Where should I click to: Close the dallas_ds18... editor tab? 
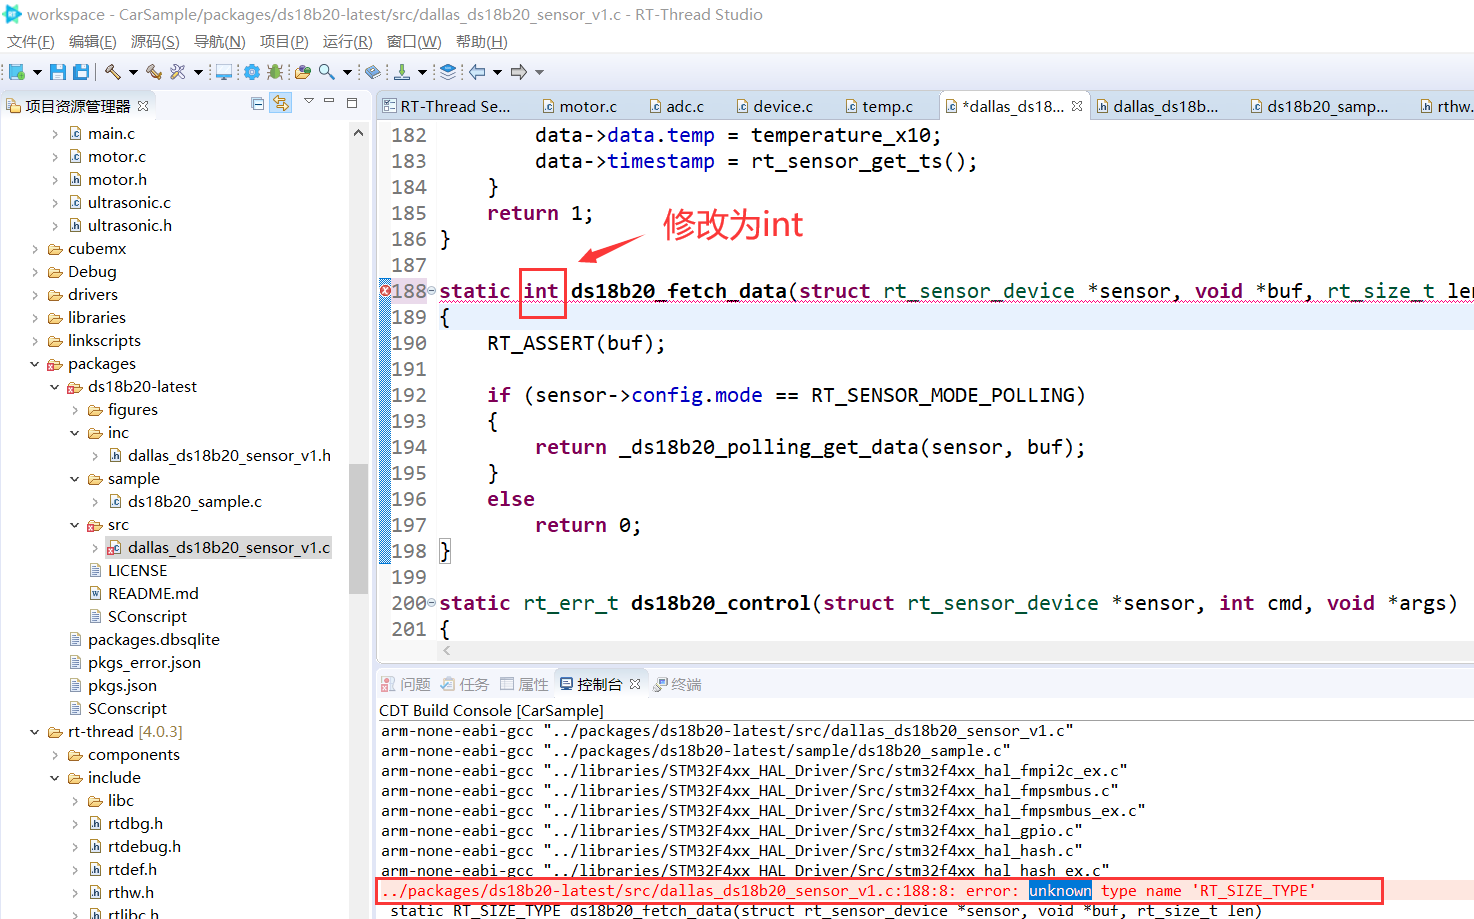(1077, 106)
